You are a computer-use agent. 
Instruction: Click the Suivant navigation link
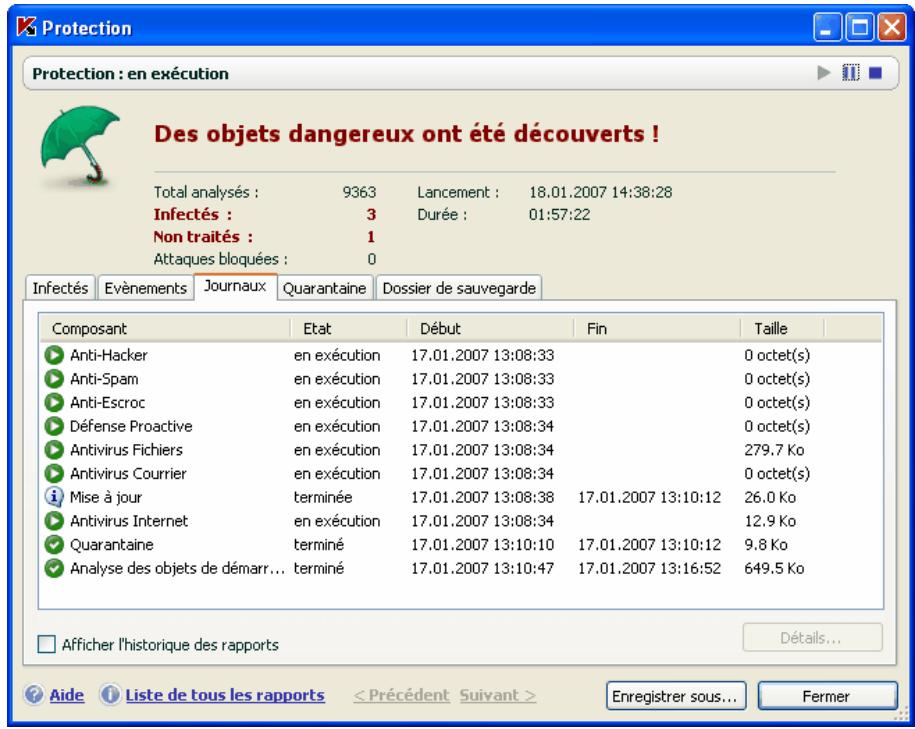point(497,695)
